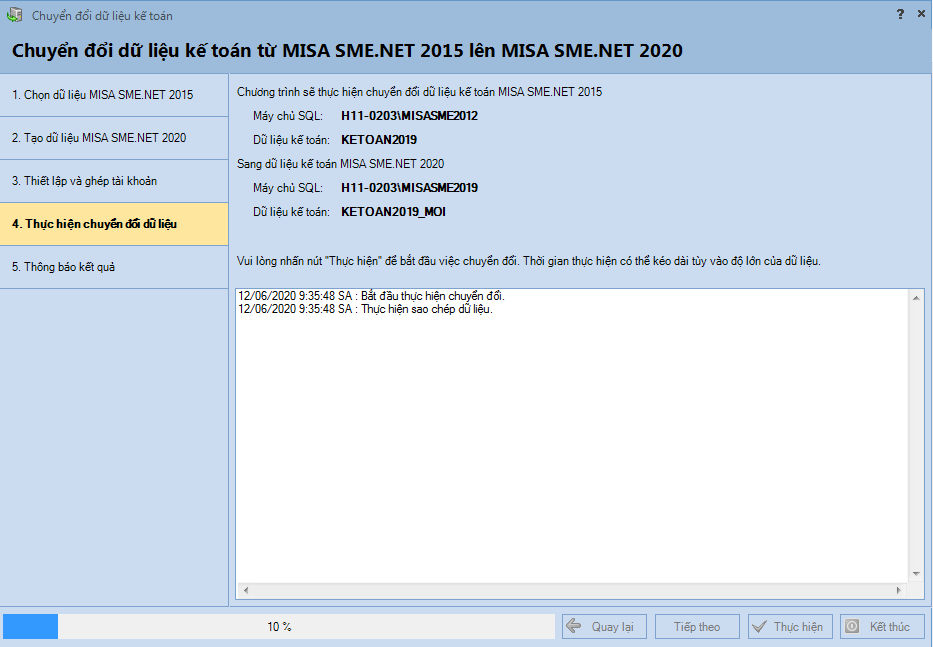This screenshot has height=647, width=933.
Task: Click the stop icon on Kết thúc
Action: click(852, 626)
